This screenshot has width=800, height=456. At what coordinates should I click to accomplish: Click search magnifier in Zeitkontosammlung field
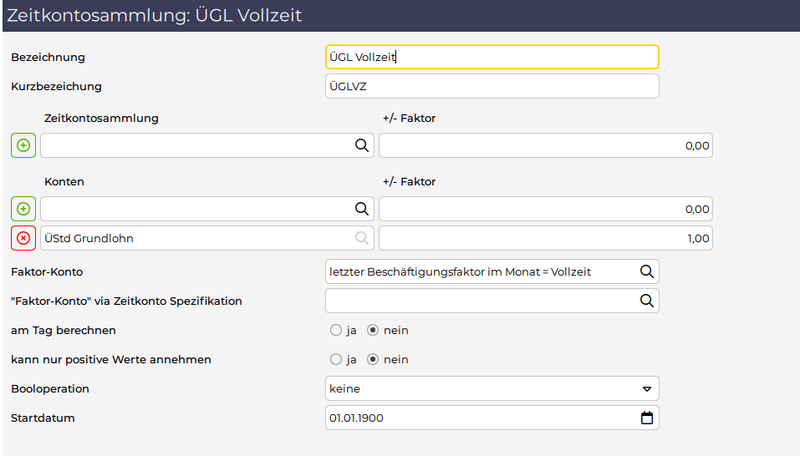[x=361, y=146]
